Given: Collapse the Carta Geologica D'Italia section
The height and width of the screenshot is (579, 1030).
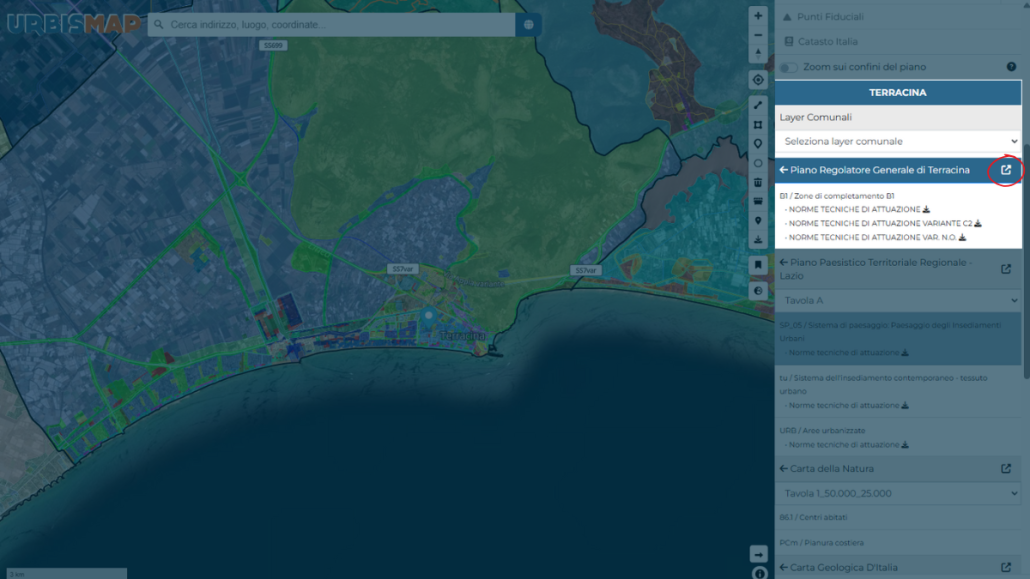Looking at the screenshot, I should pyautogui.click(x=784, y=567).
